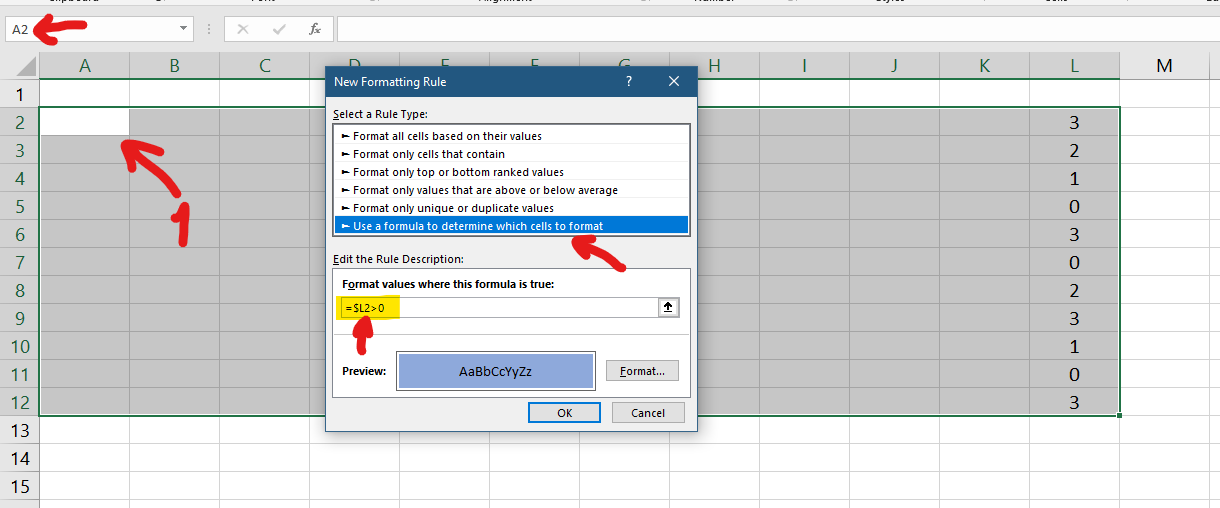Click the range selector arrow beside formula box
Screen dimensions: 1220x508
[669, 307]
